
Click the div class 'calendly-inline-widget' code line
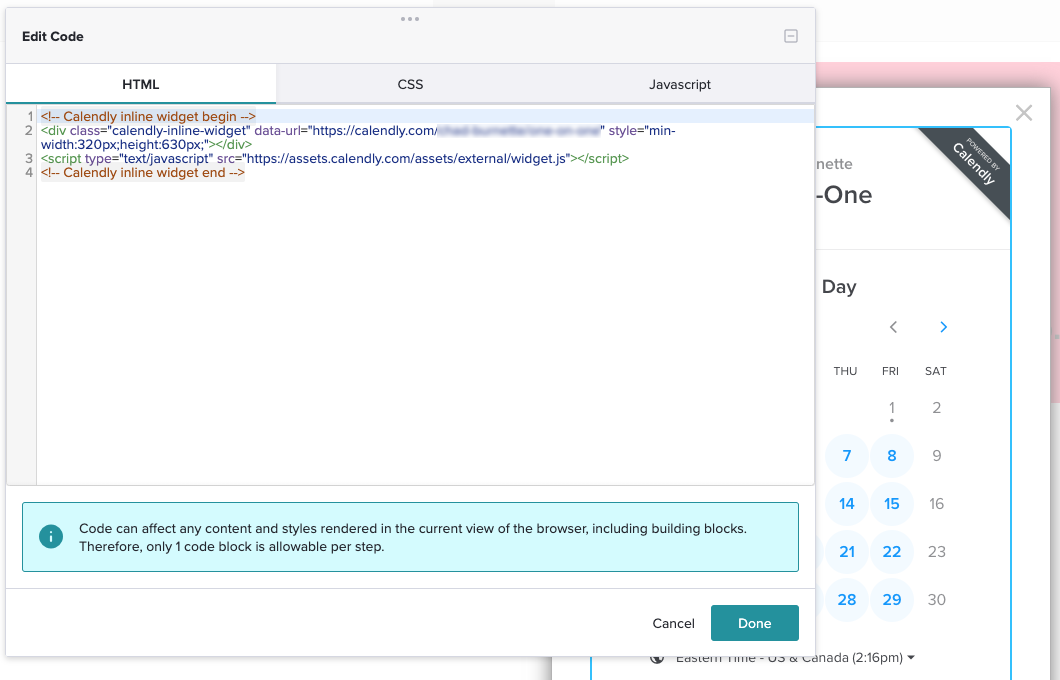point(358,137)
